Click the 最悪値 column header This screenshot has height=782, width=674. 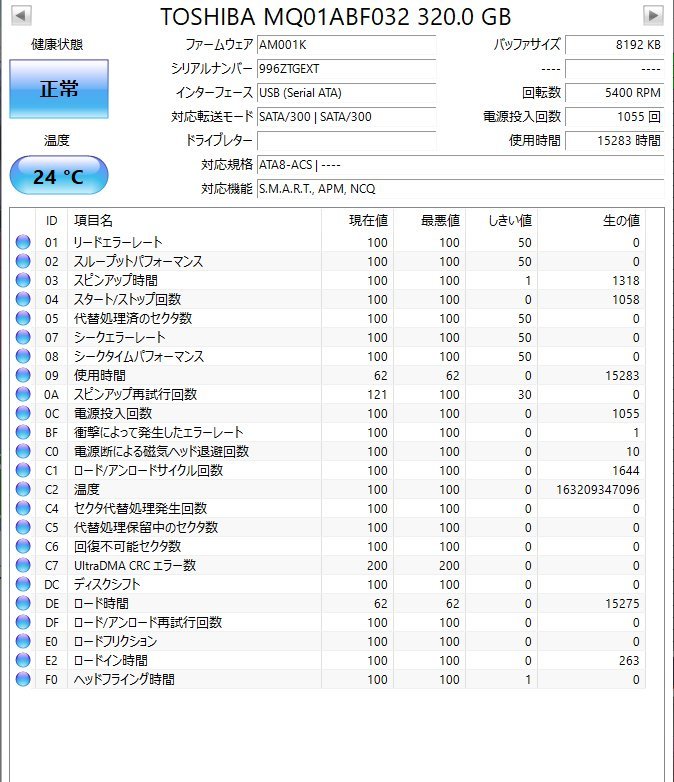(x=430, y=220)
